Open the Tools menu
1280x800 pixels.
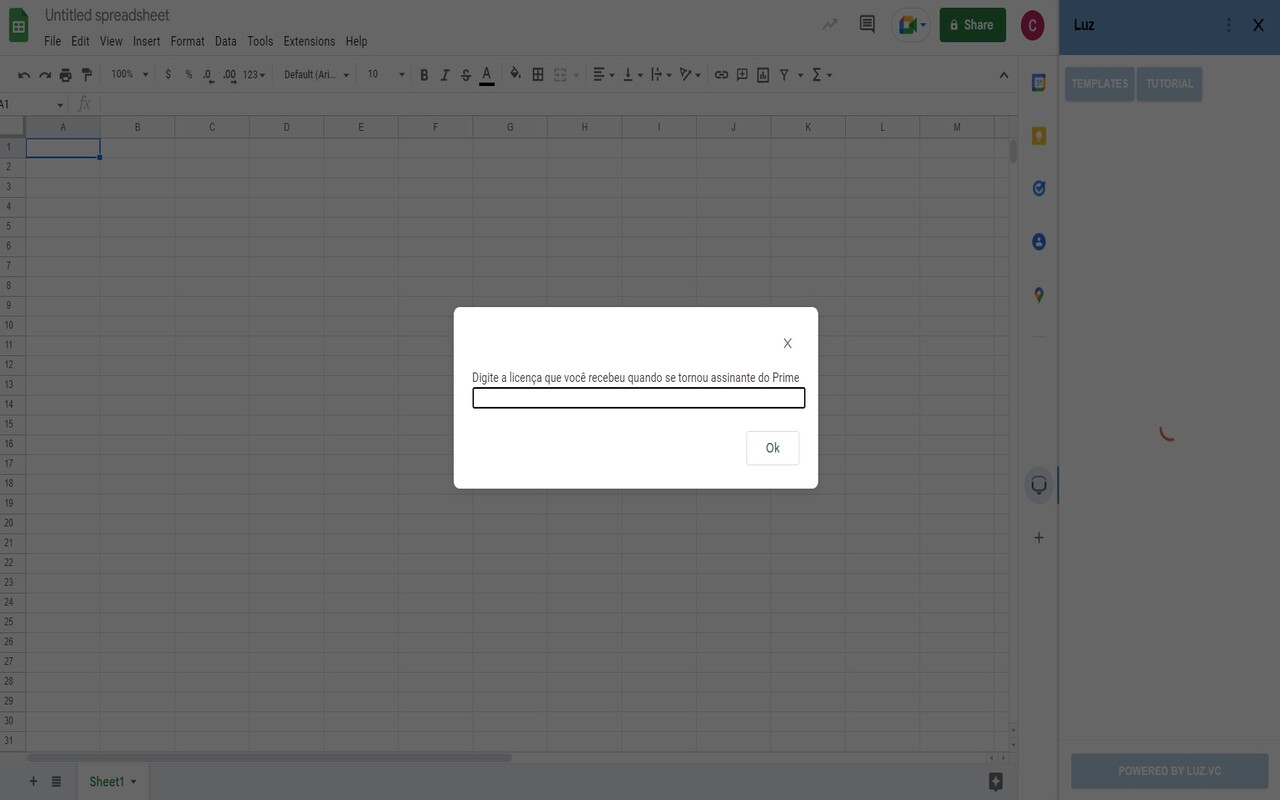(260, 41)
